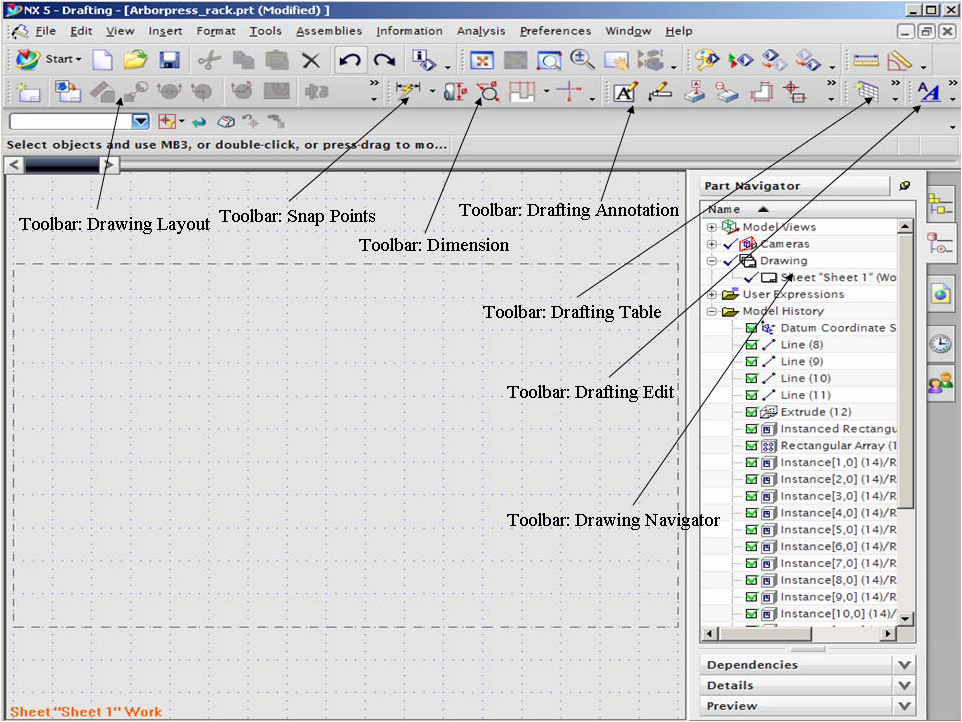Screen dimensions: 962x722
Task: Toggle the Cameras visibility check mark
Action: [x=727, y=243]
